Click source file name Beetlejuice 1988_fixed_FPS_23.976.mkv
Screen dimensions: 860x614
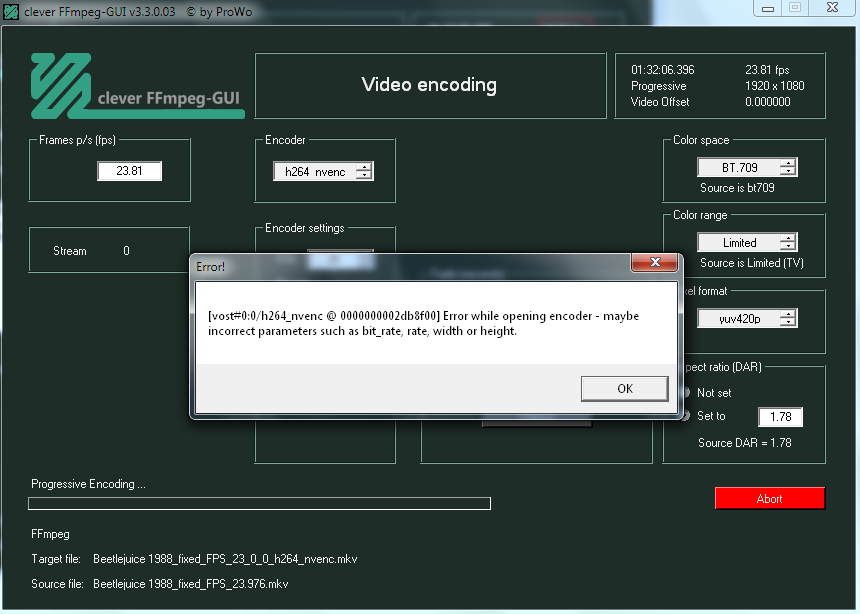tap(190, 584)
